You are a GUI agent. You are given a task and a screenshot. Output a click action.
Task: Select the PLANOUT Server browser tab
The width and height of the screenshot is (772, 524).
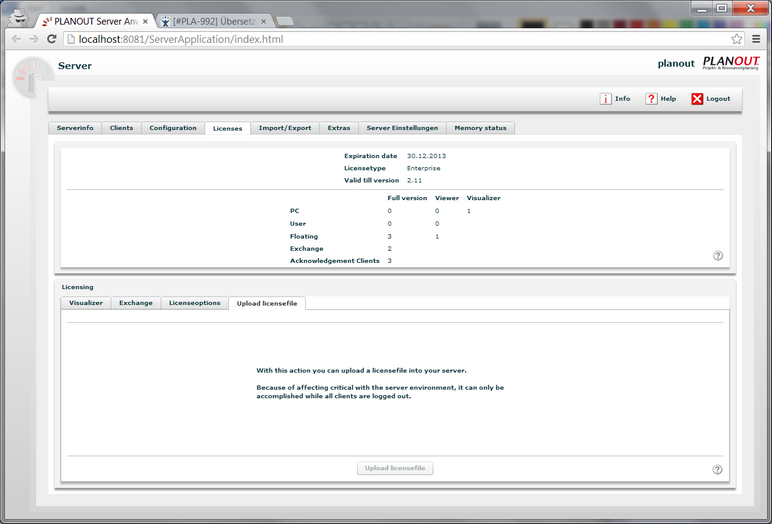click(95, 22)
